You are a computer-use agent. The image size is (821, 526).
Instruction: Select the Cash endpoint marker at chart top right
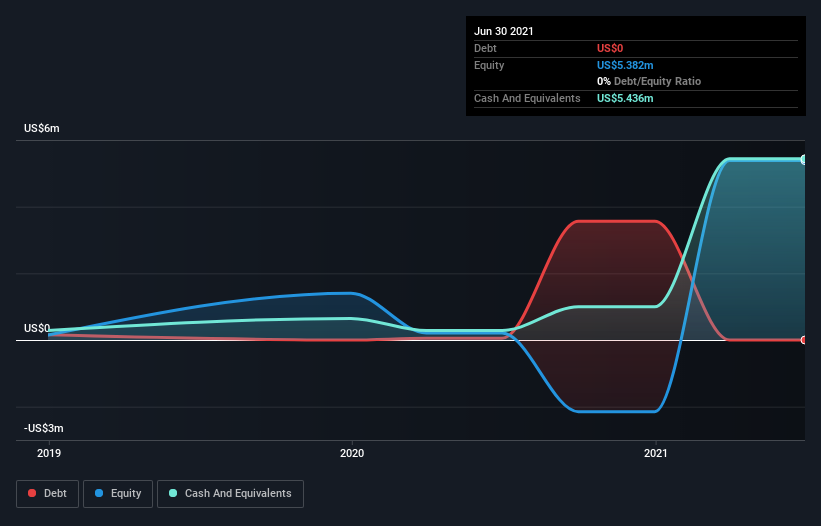pyautogui.click(x=803, y=160)
